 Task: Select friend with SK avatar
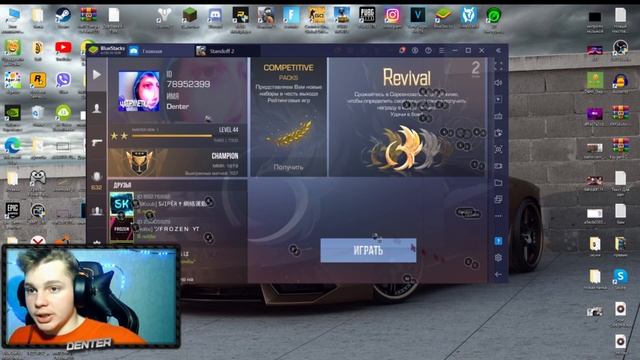pos(121,204)
